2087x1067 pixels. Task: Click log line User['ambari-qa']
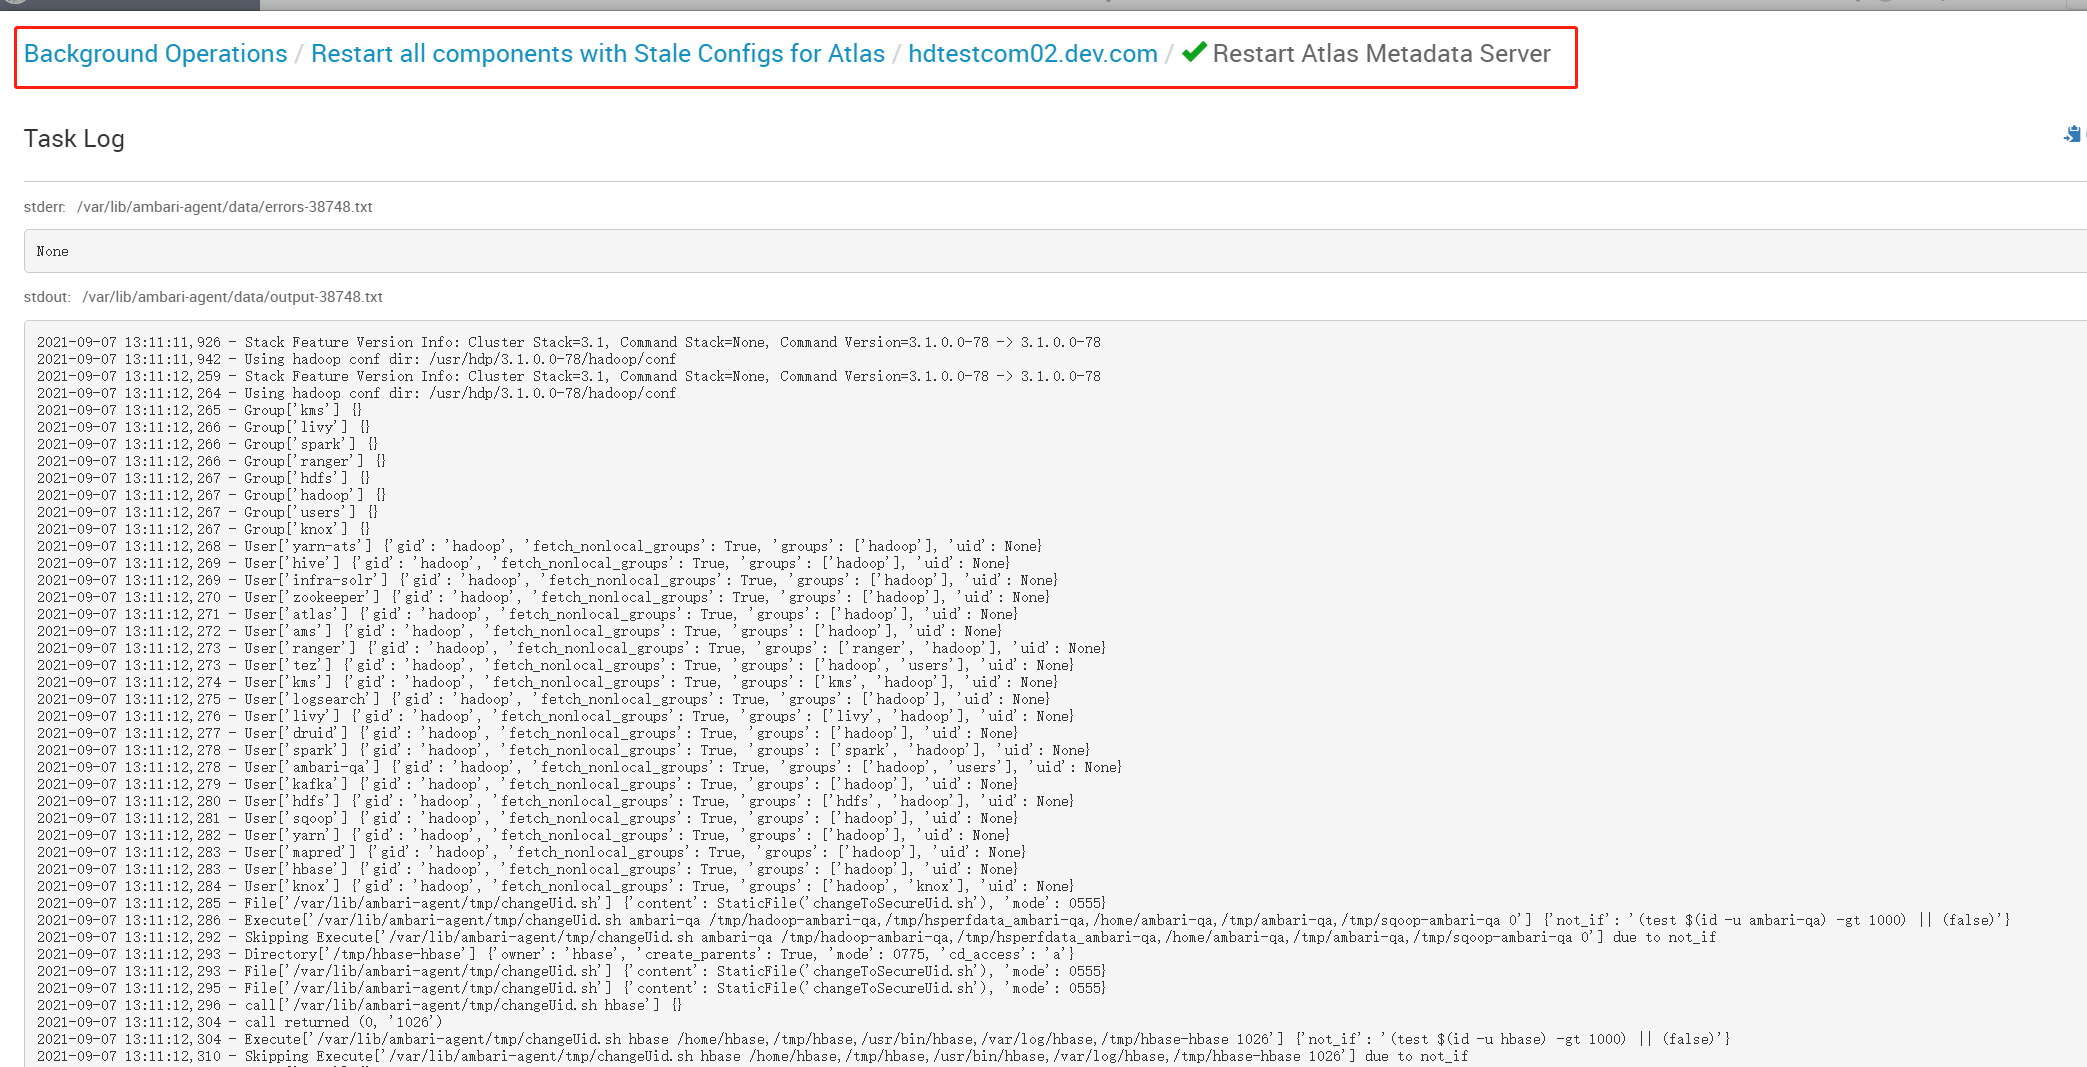579,767
